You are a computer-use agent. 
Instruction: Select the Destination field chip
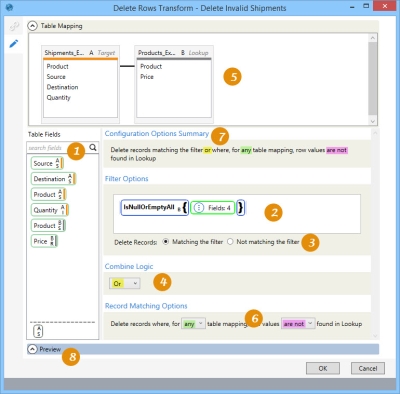pyautogui.click(x=54, y=179)
